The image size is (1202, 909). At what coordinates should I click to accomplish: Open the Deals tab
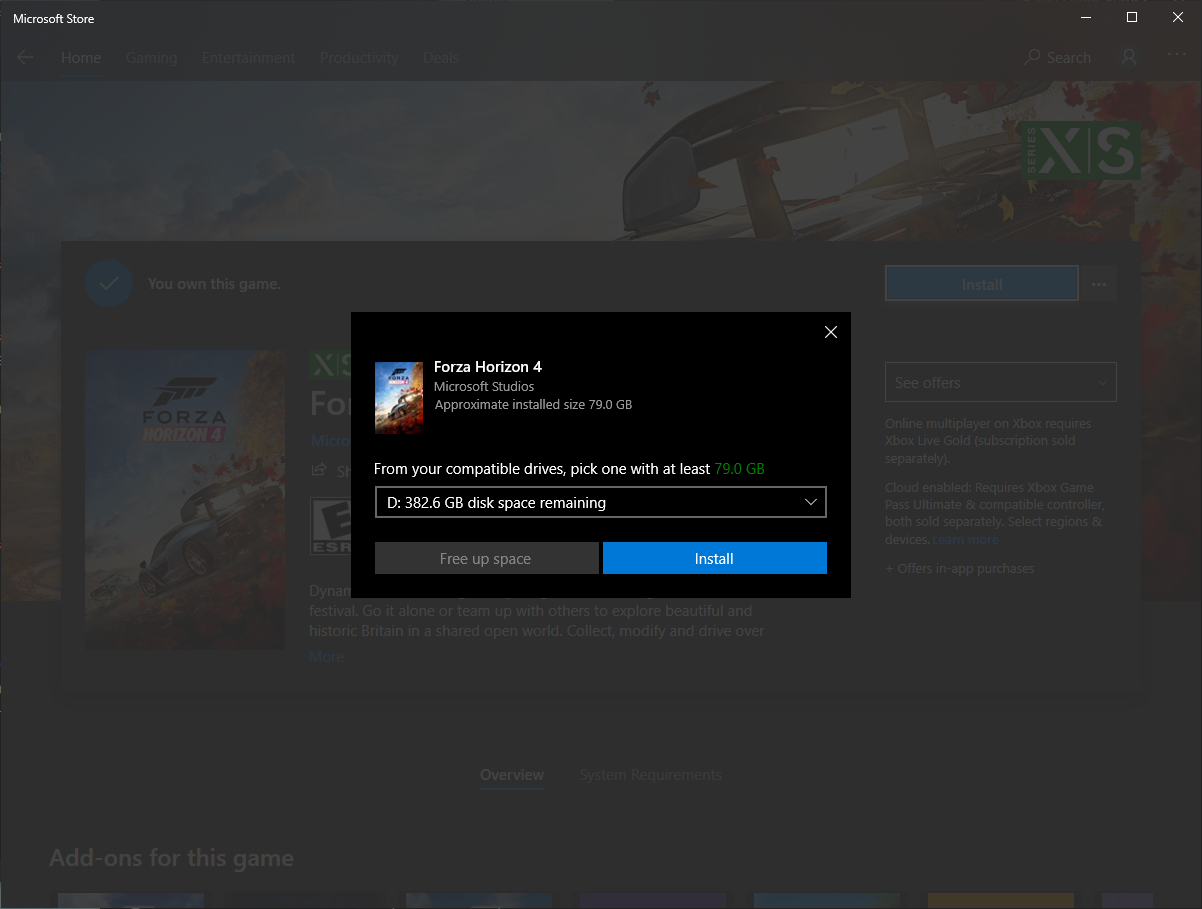pyautogui.click(x=441, y=57)
